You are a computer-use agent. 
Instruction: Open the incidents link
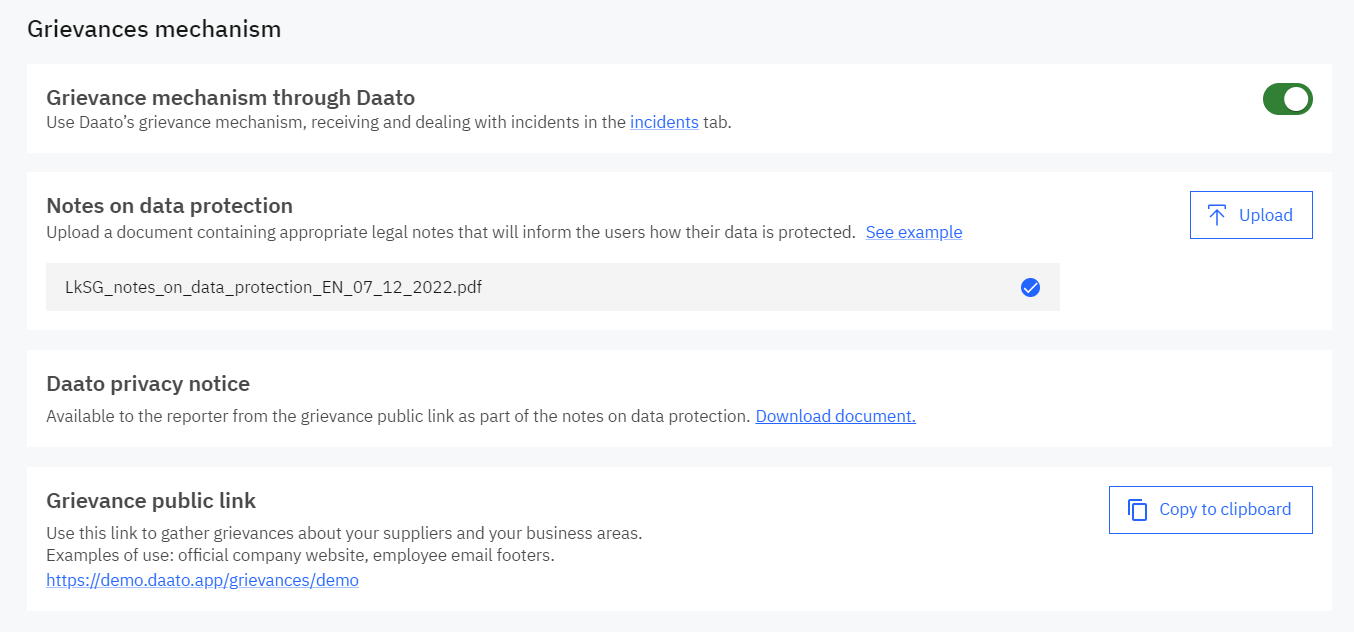(664, 123)
